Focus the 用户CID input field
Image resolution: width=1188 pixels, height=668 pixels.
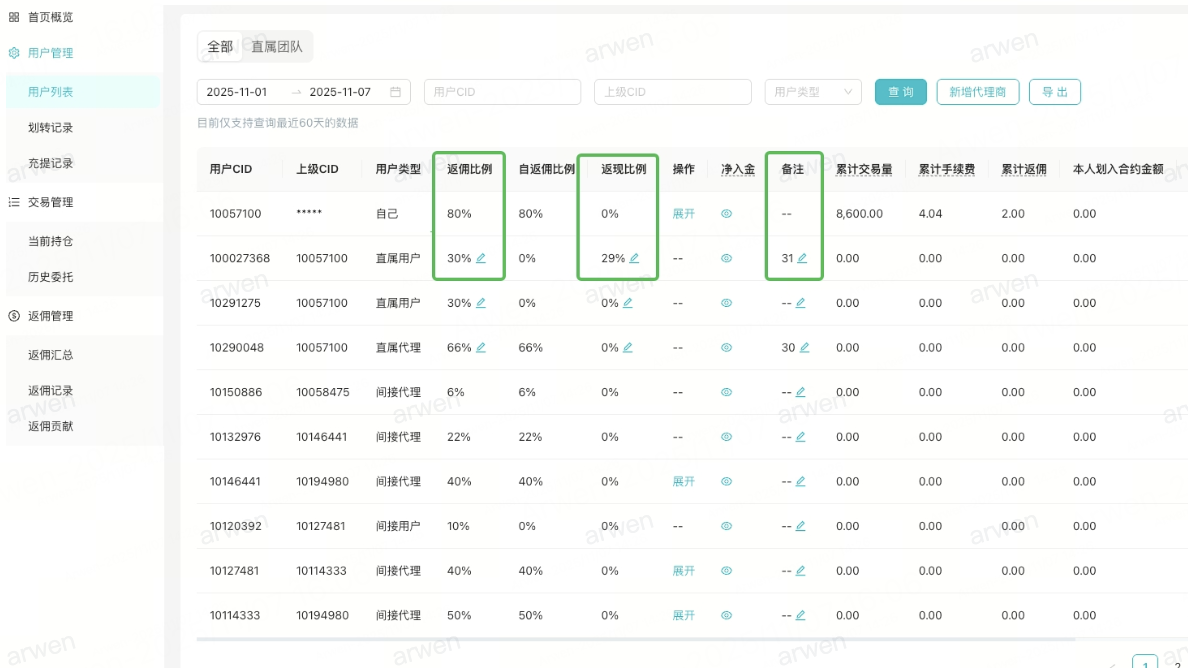502,92
